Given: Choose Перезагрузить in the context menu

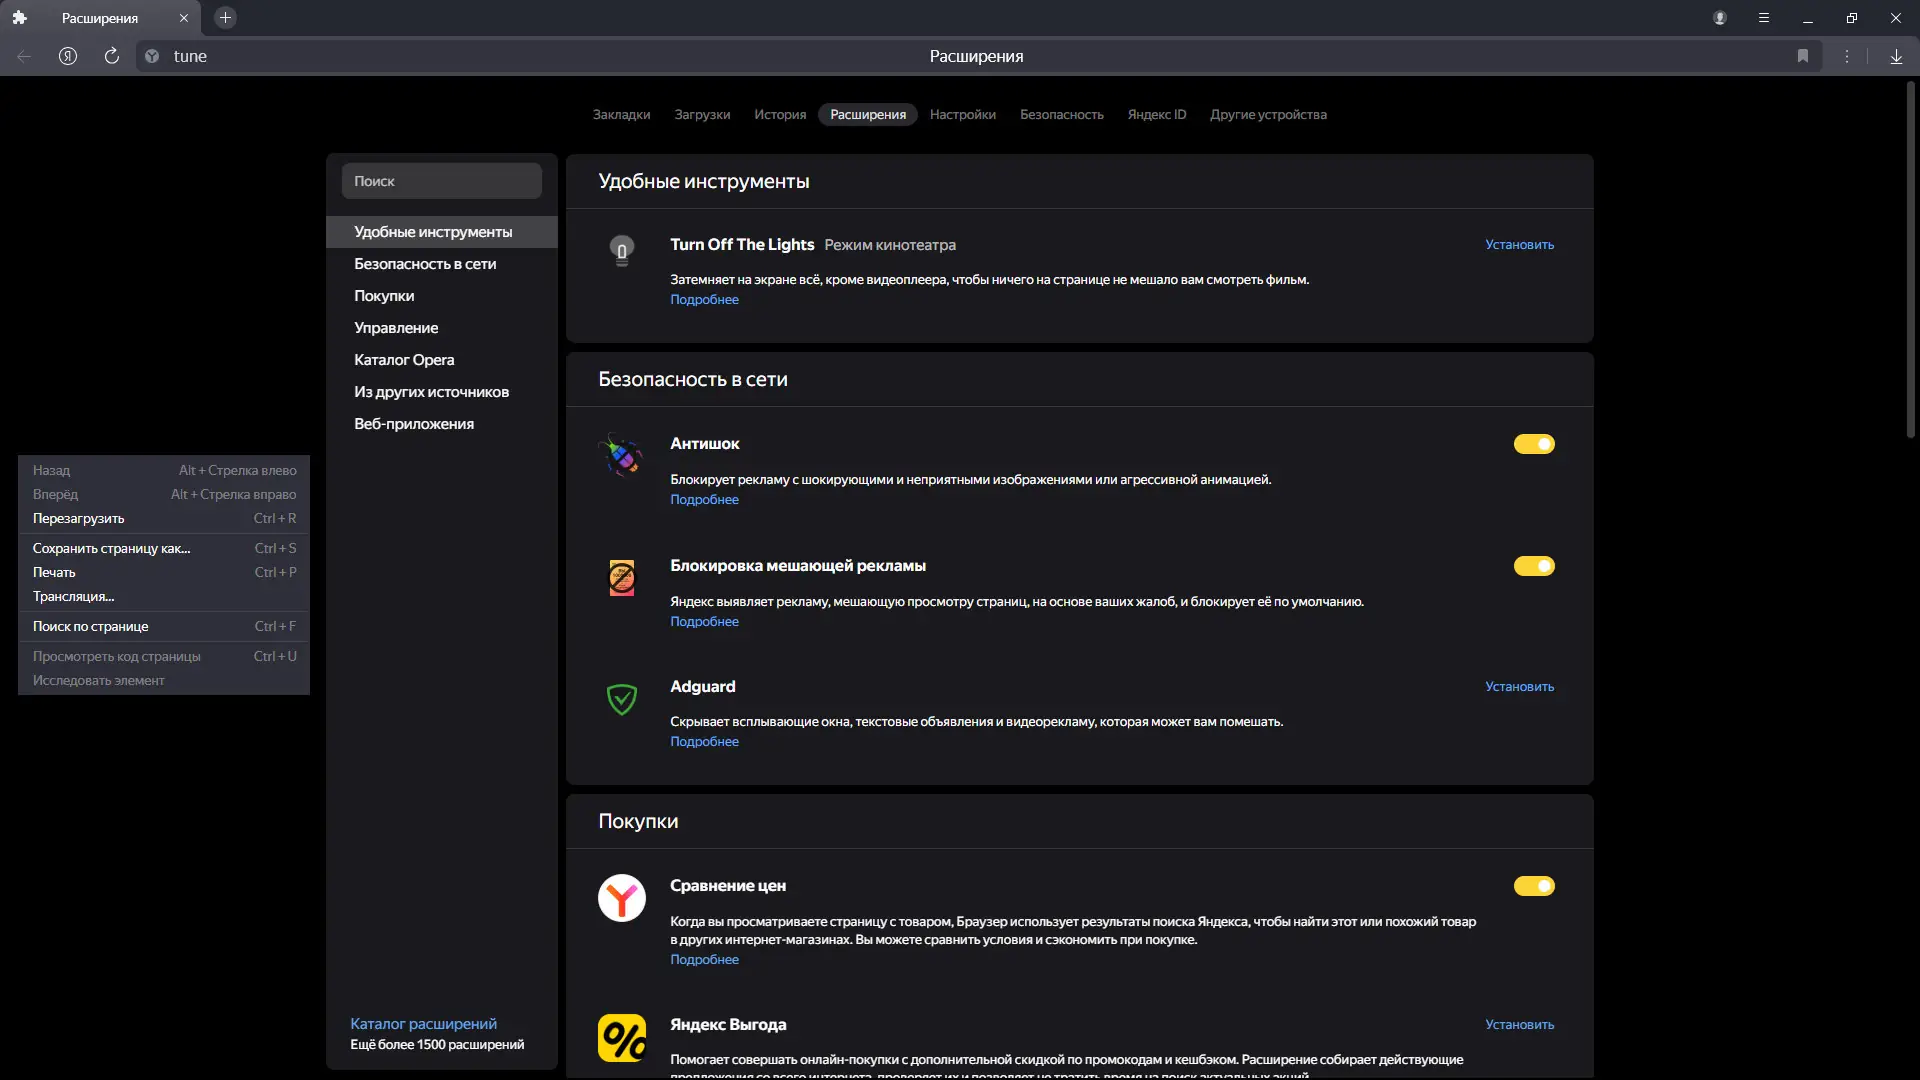Looking at the screenshot, I should pos(79,518).
